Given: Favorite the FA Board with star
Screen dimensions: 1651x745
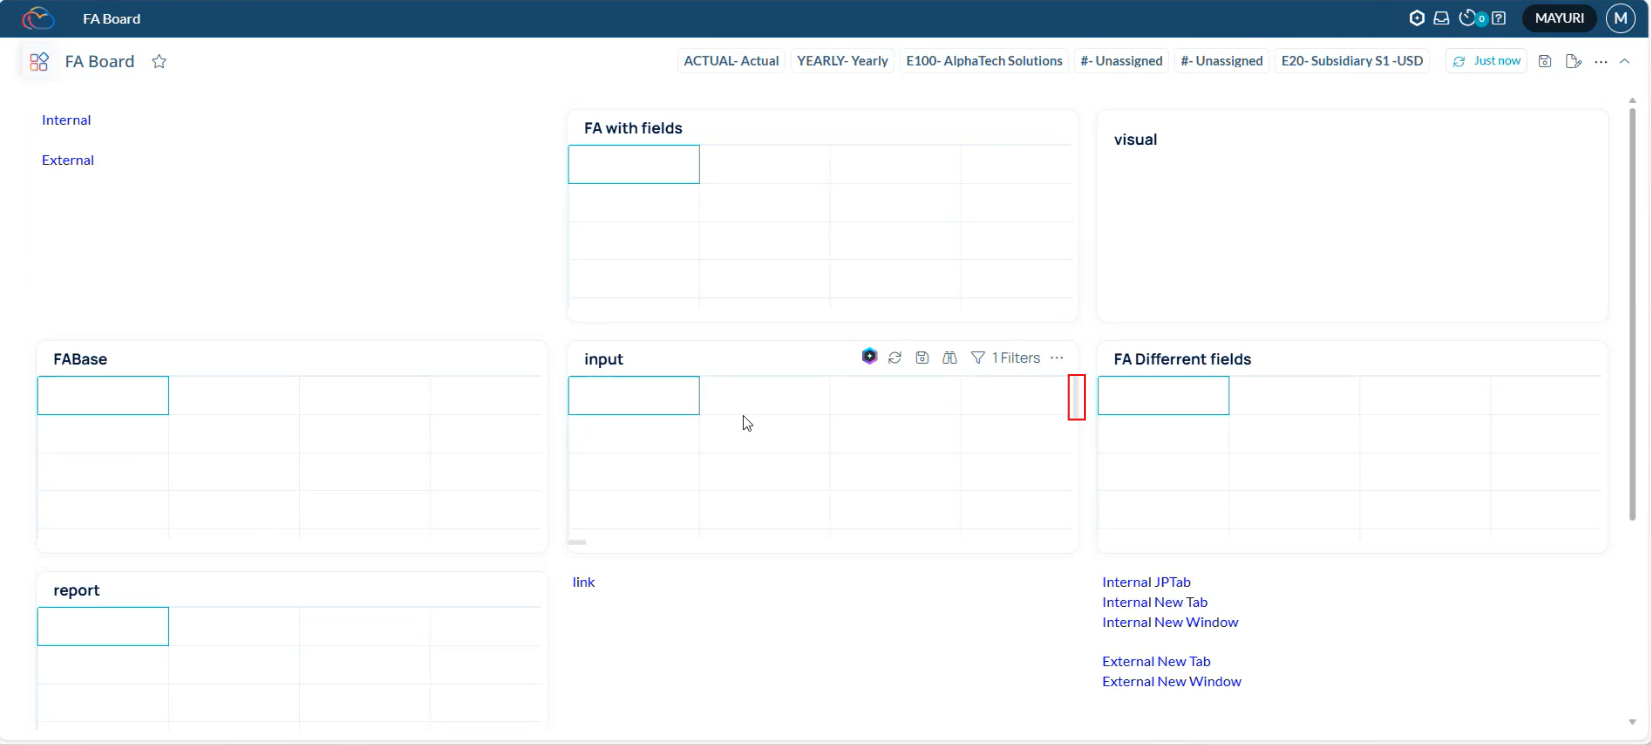Looking at the screenshot, I should pyautogui.click(x=159, y=62).
